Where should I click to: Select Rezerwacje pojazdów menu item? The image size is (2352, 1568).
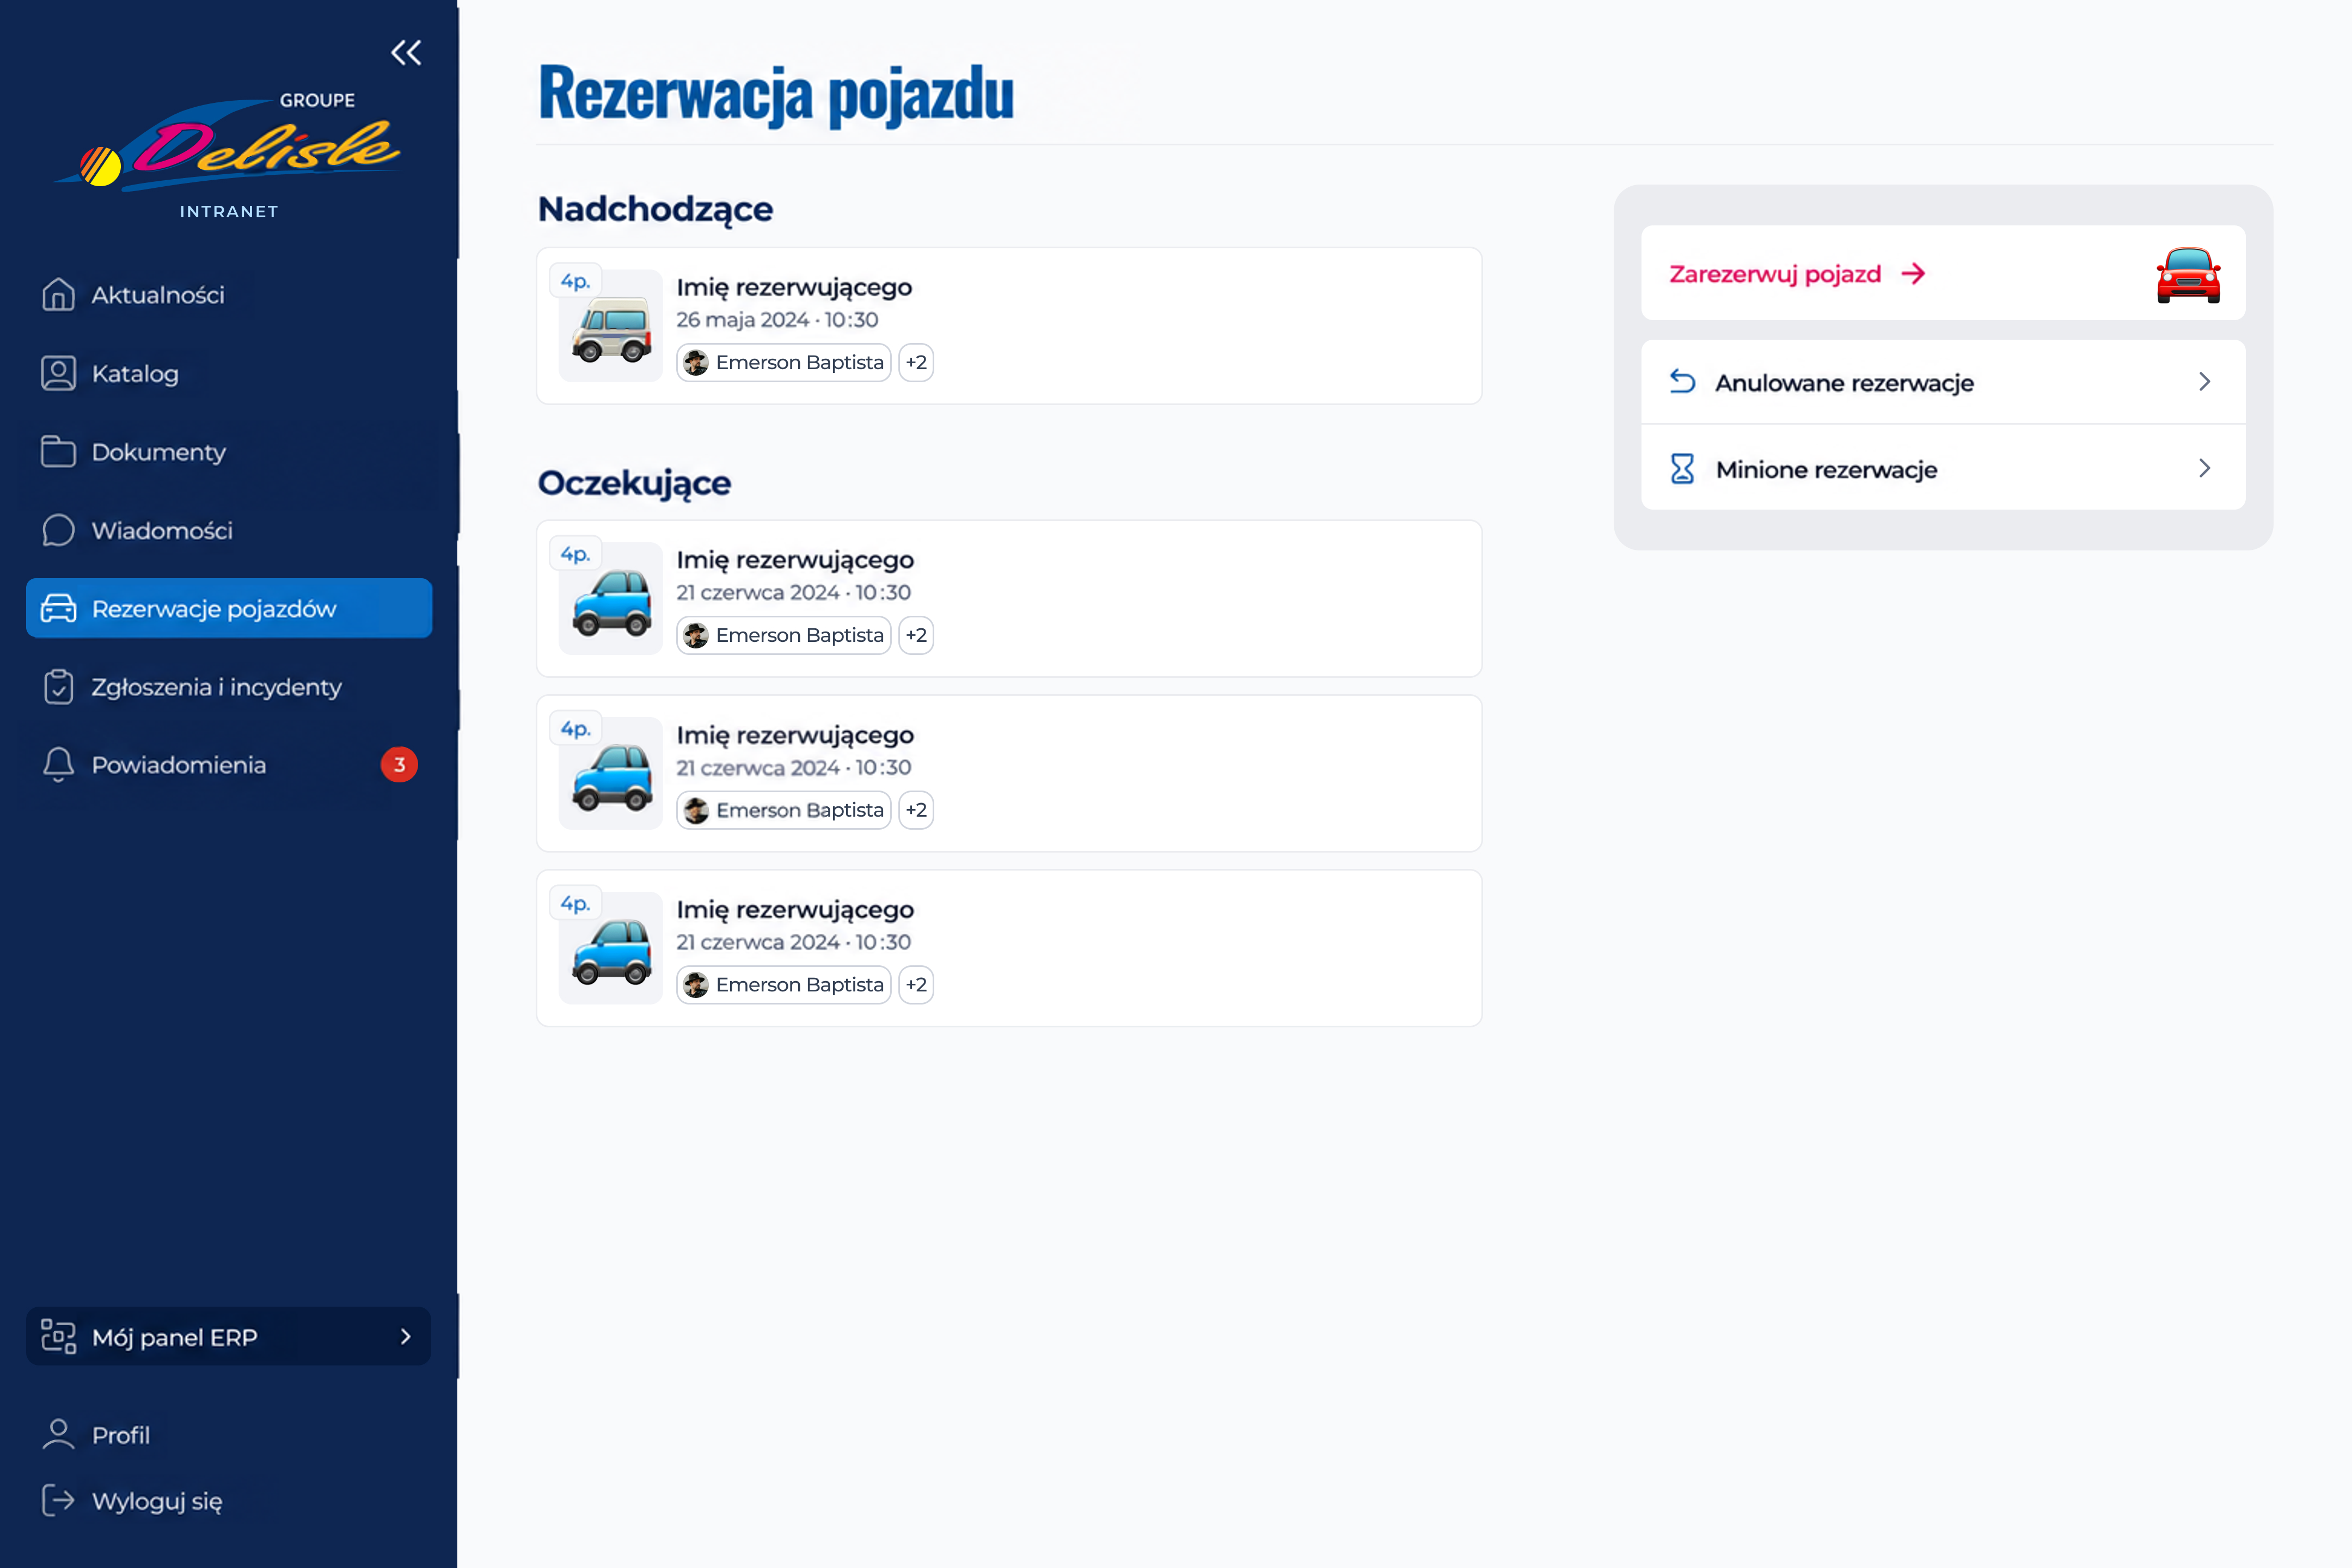[229, 608]
